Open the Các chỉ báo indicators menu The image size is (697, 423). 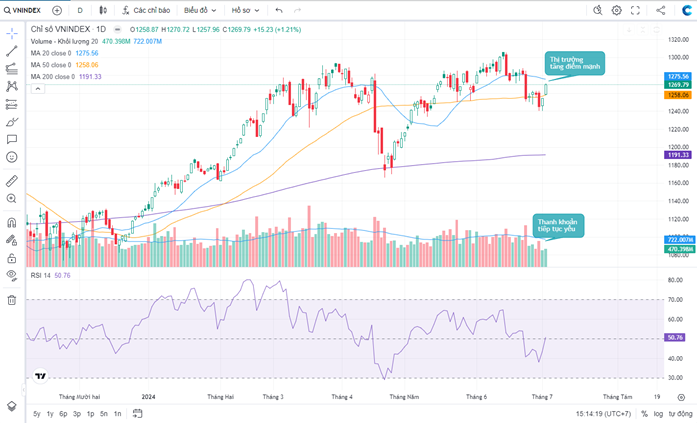(146, 10)
